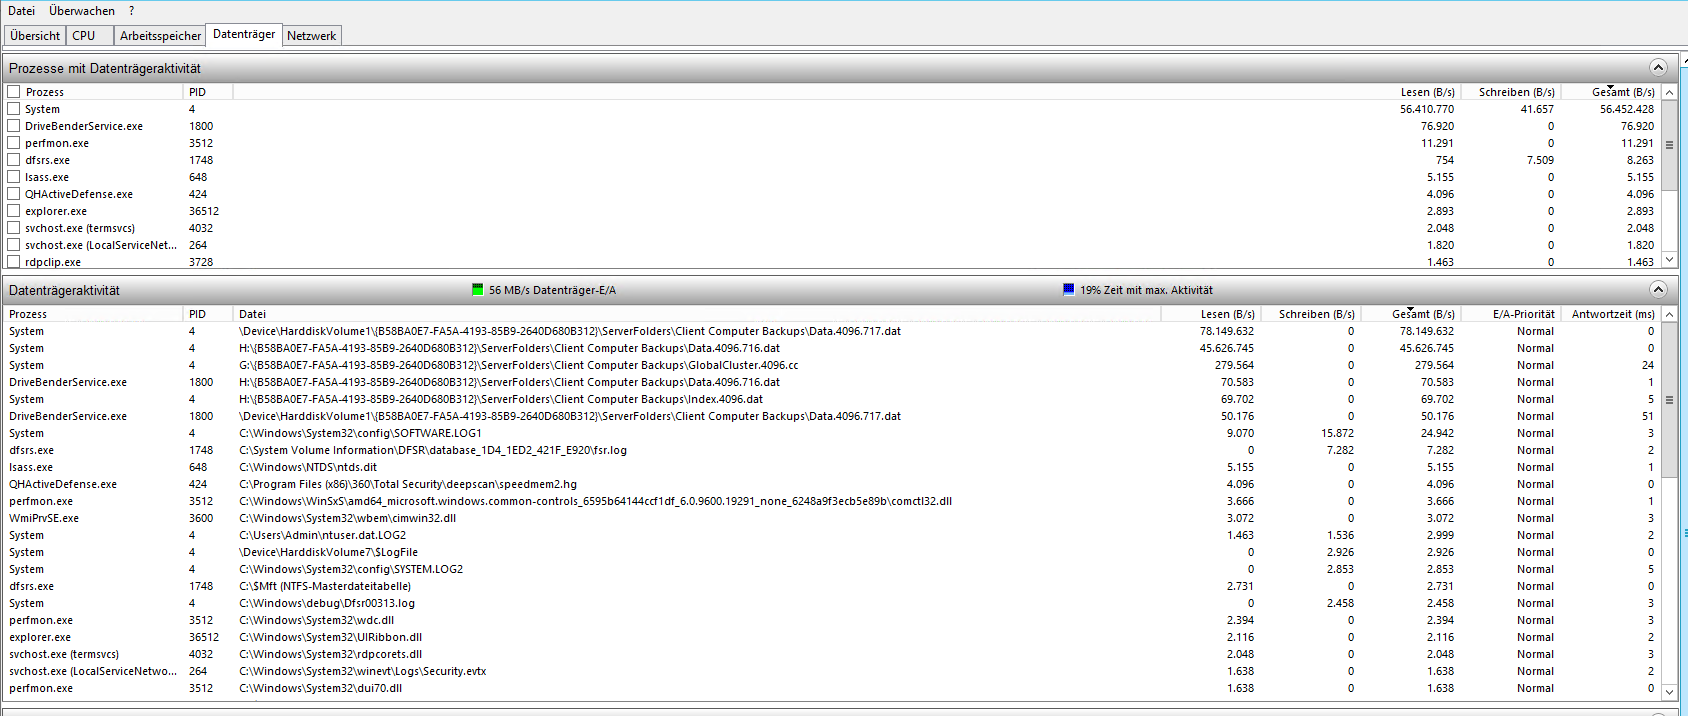Go to the Übersicht tab

pos(35,36)
